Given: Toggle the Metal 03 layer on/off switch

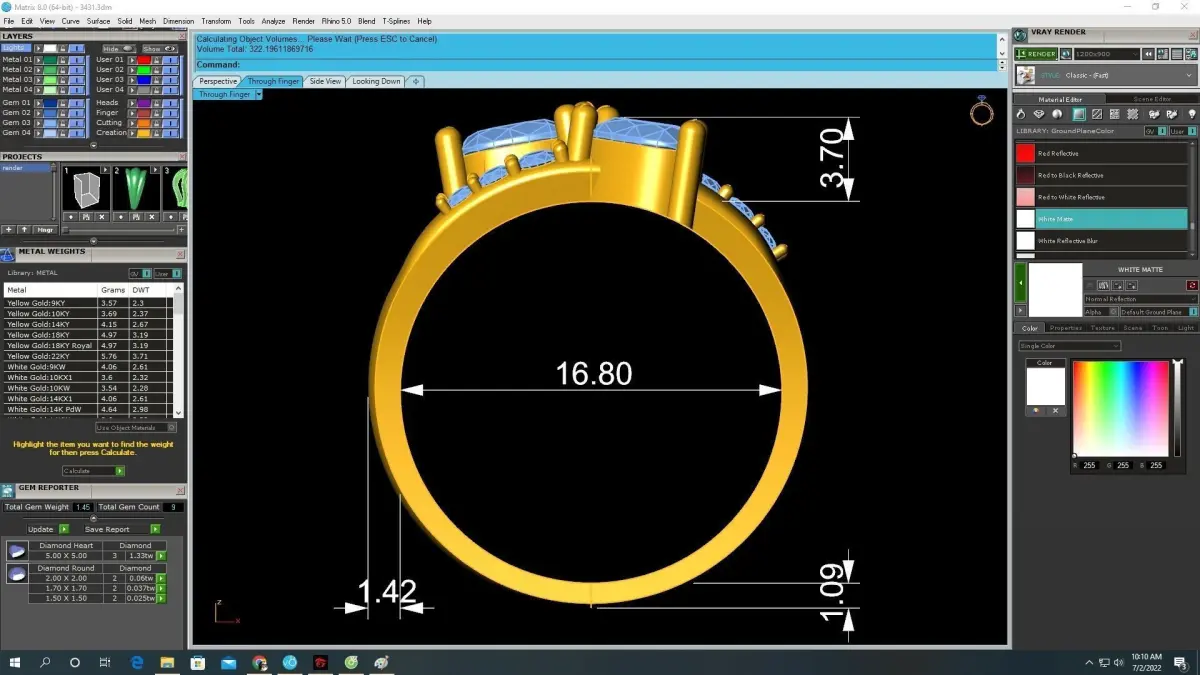Looking at the screenshot, I should tap(77, 80).
